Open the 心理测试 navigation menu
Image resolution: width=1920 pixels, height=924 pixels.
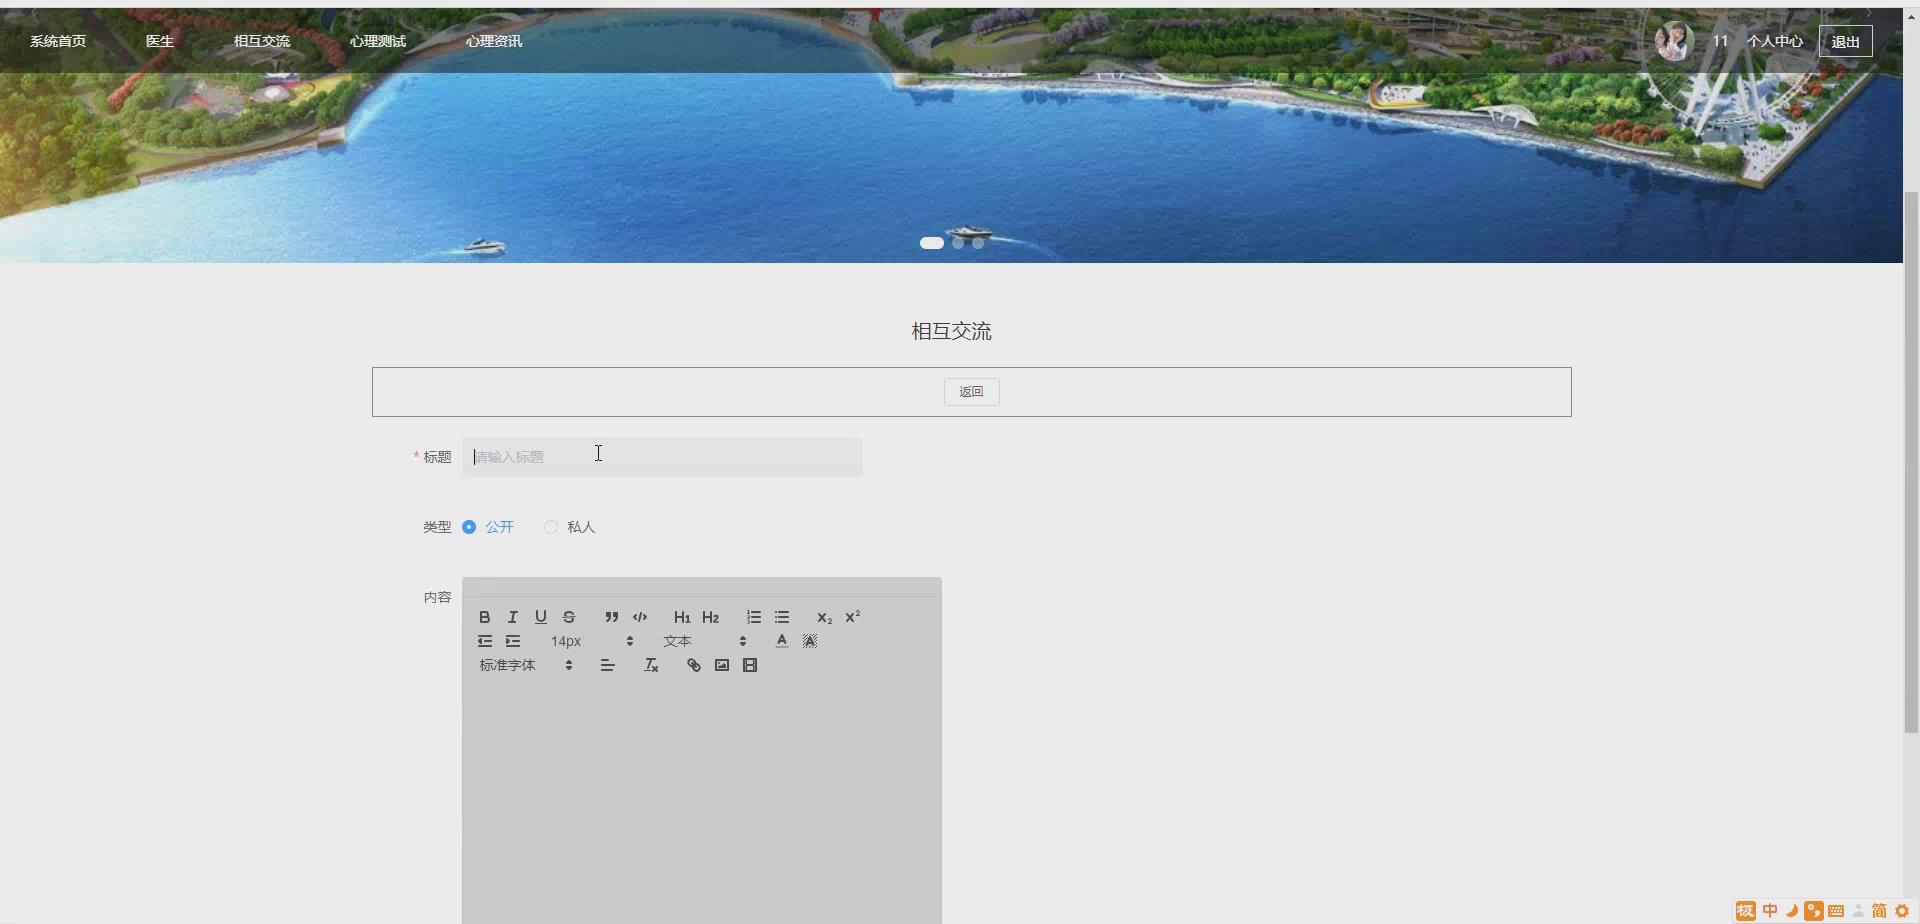(x=377, y=41)
